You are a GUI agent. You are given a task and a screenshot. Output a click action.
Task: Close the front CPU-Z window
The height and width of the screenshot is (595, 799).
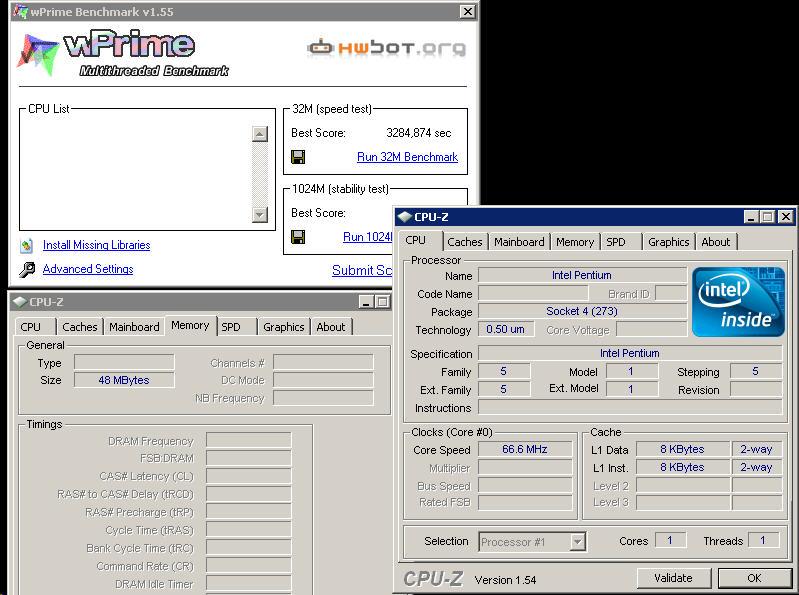[x=786, y=217]
